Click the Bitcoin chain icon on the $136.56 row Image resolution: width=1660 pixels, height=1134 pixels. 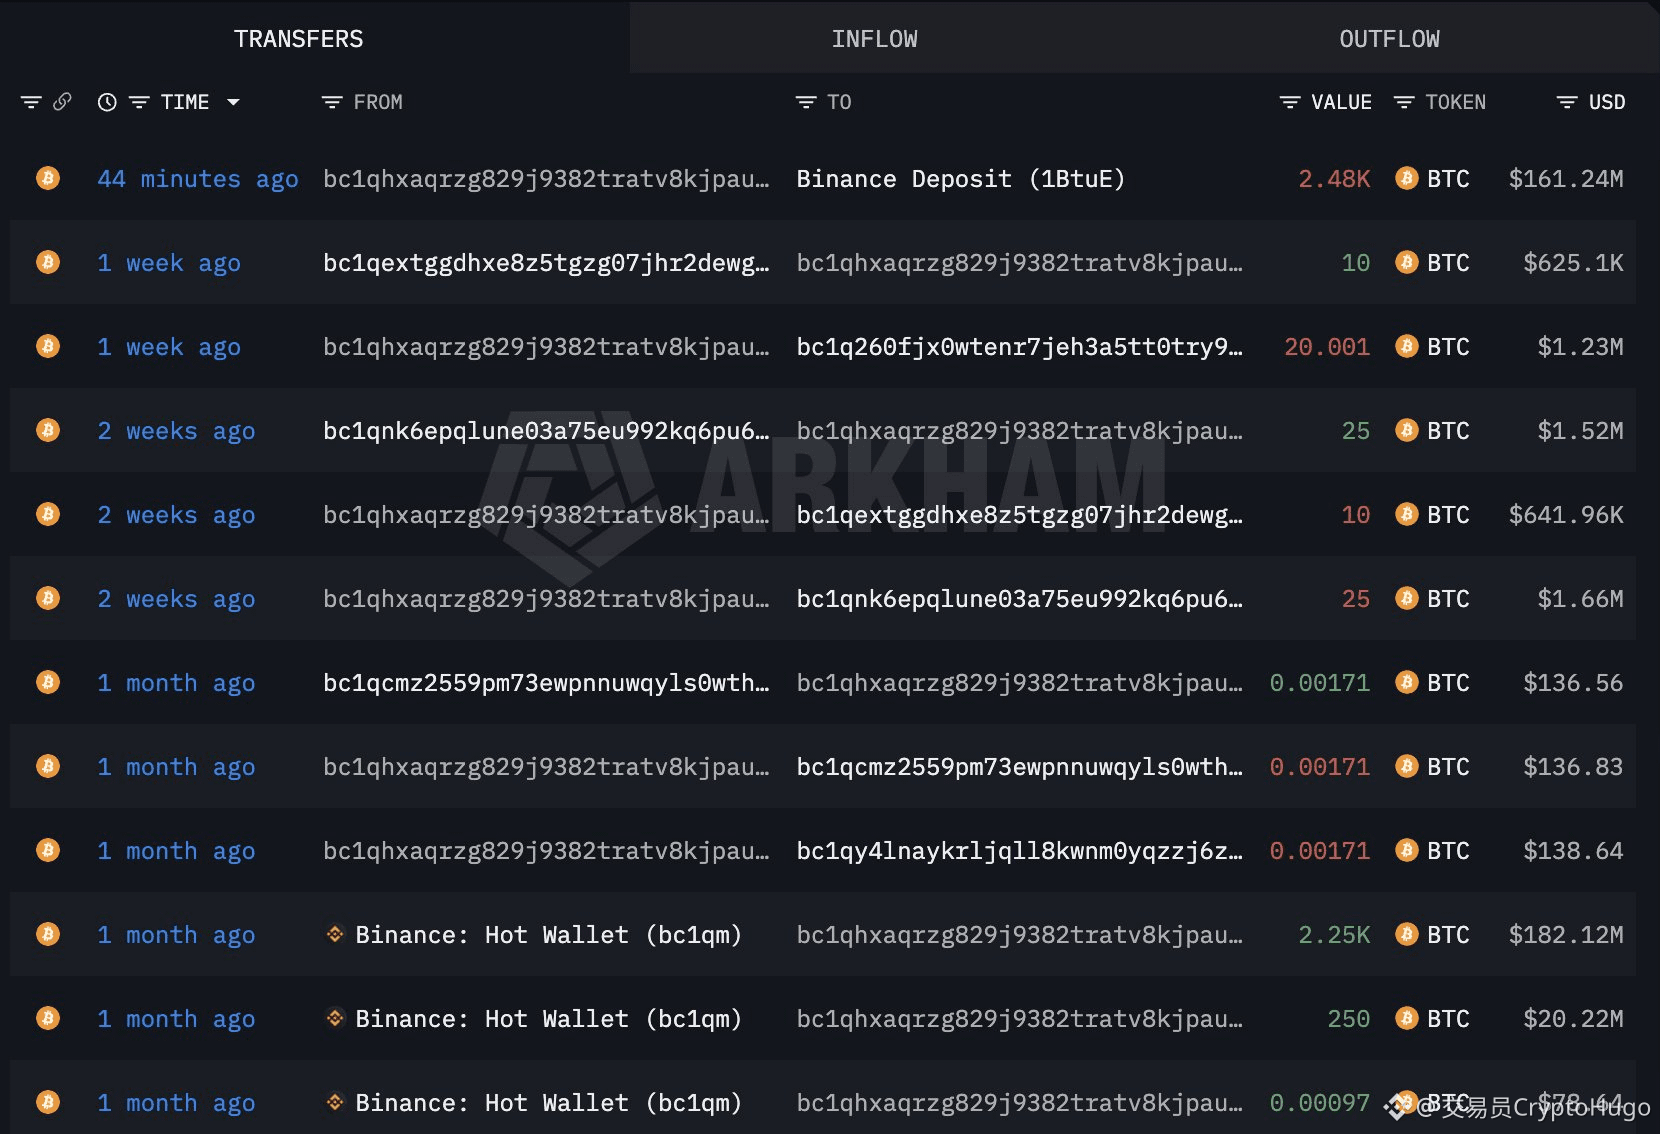(x=48, y=682)
